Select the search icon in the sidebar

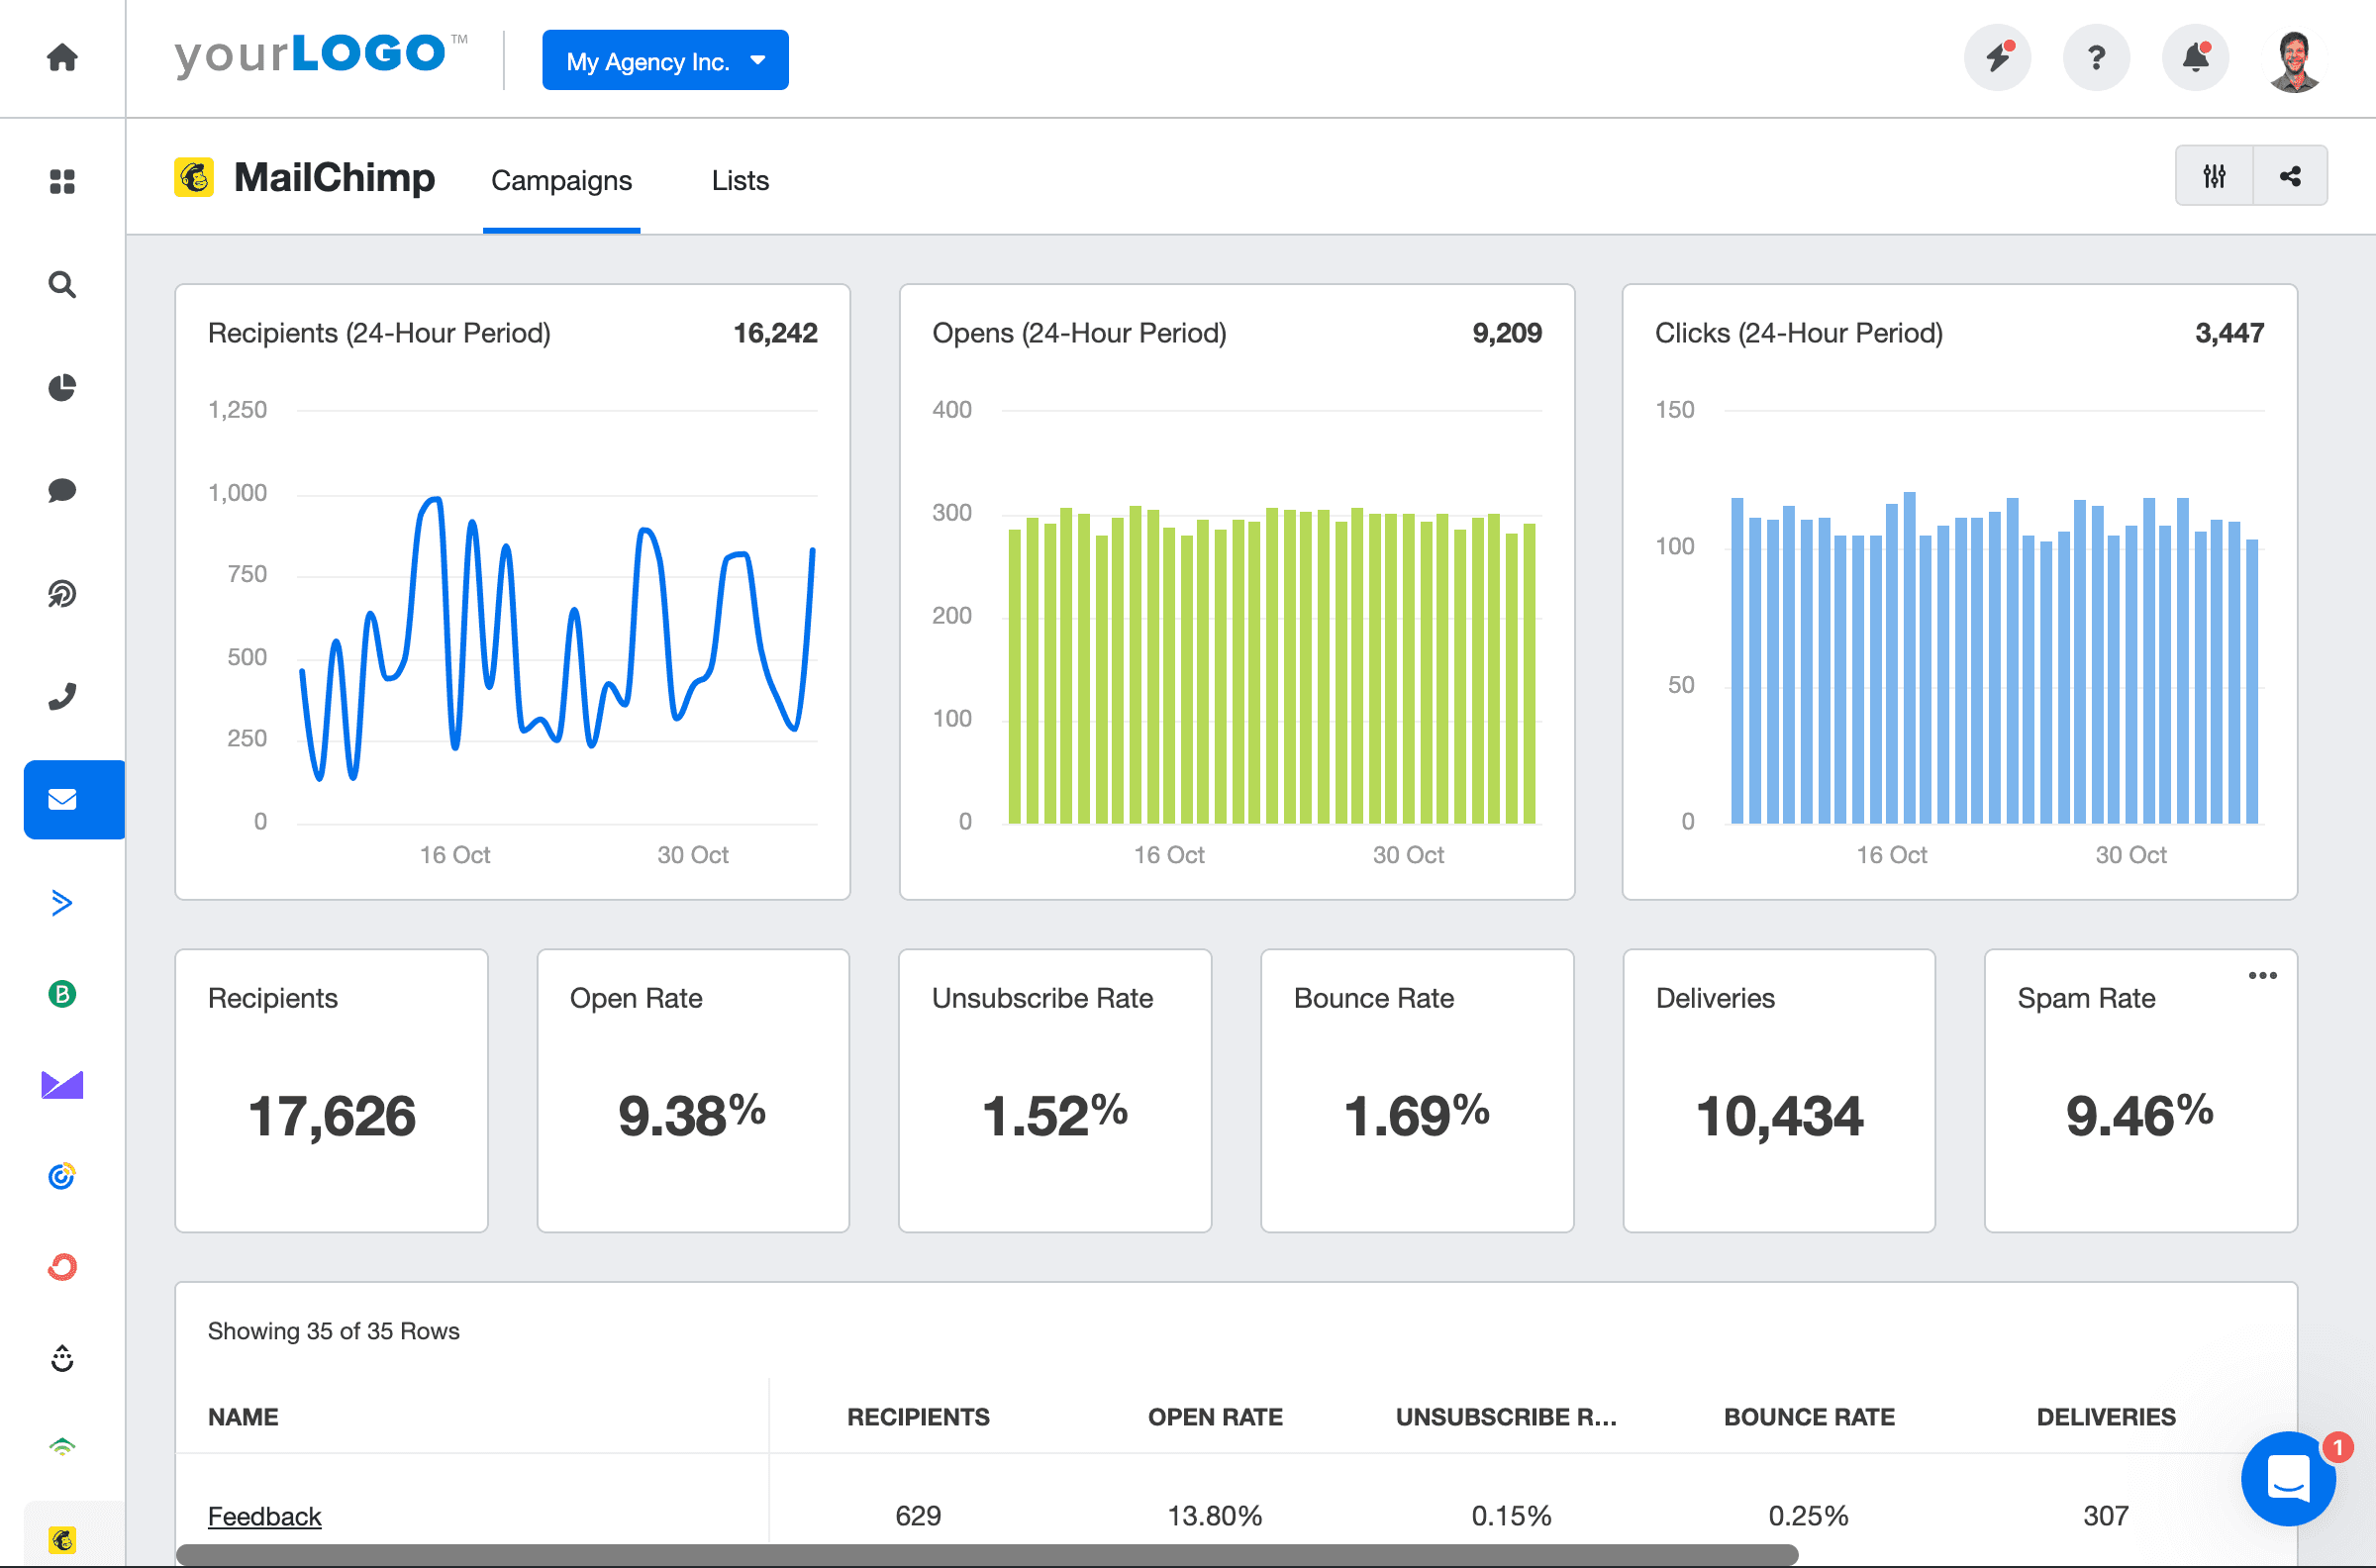pyautogui.click(x=62, y=285)
